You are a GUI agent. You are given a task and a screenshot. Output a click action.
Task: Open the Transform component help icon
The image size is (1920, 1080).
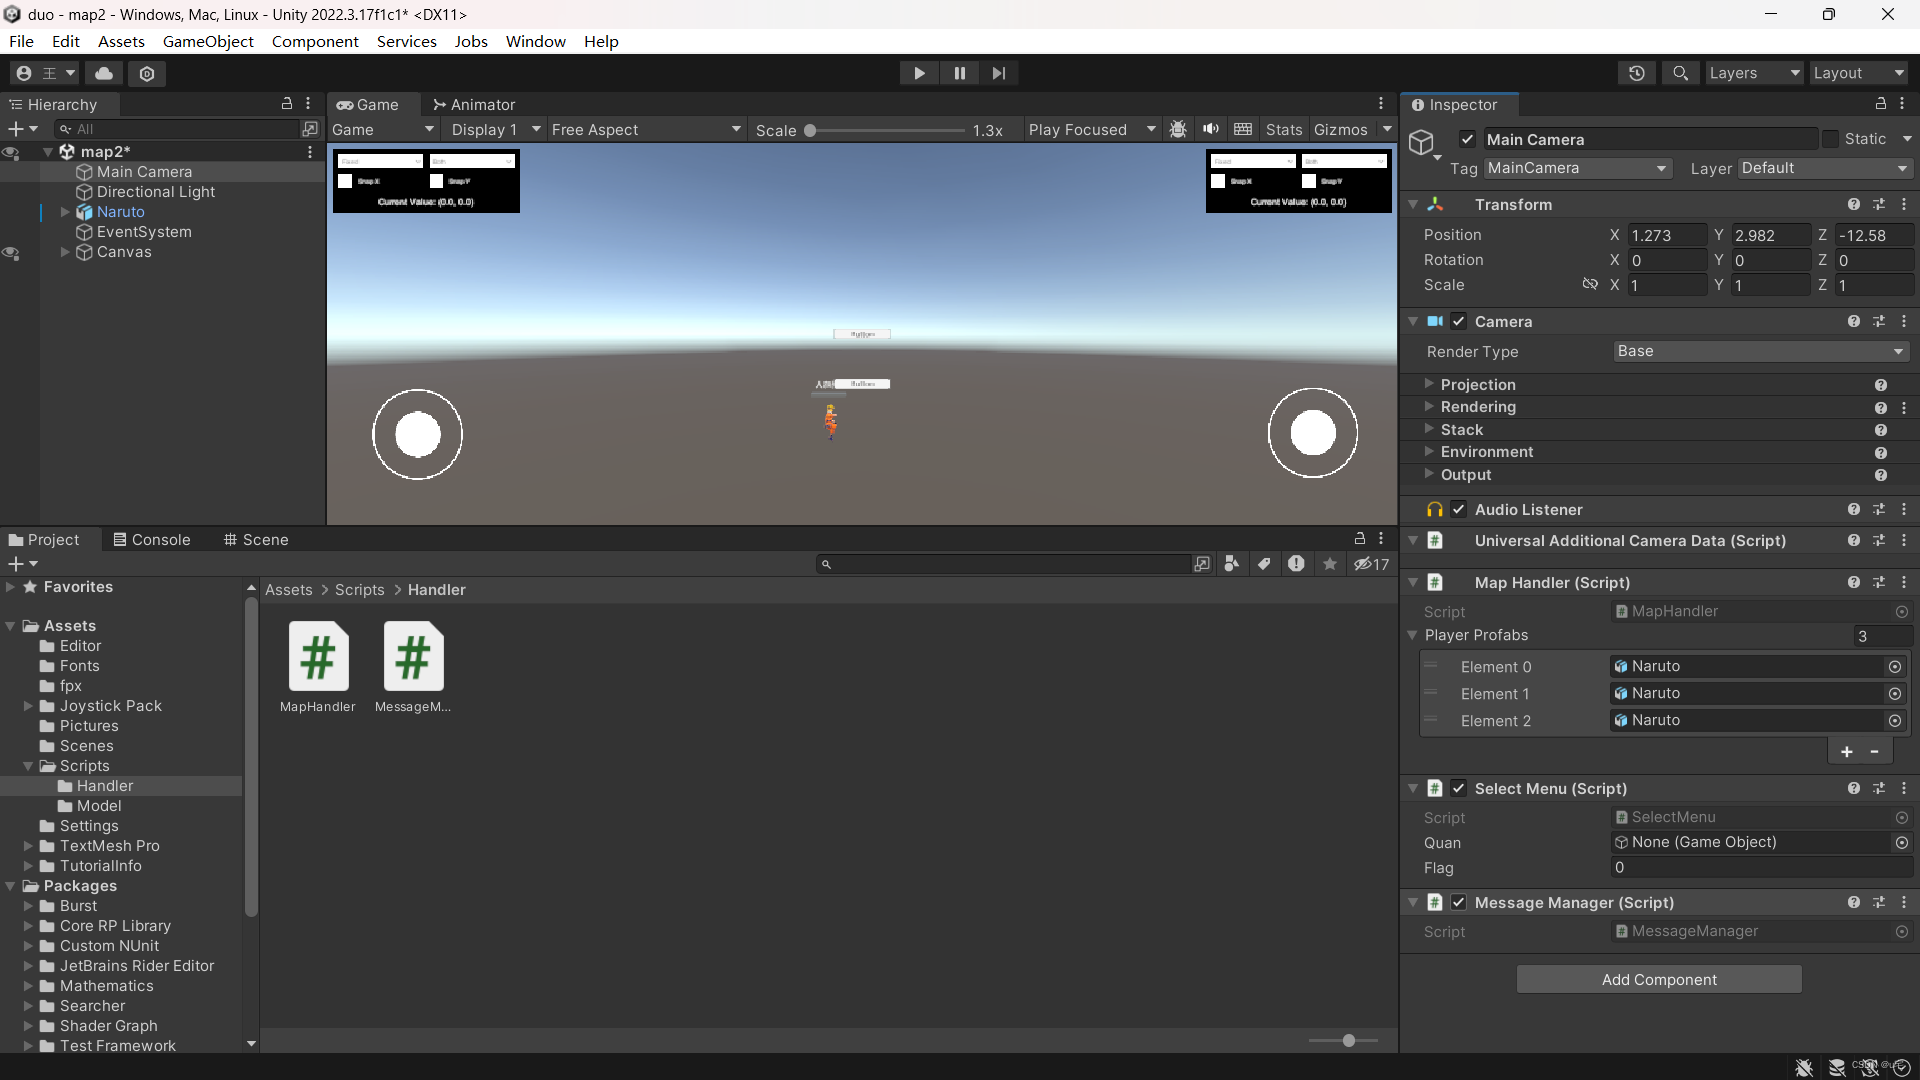(1854, 204)
